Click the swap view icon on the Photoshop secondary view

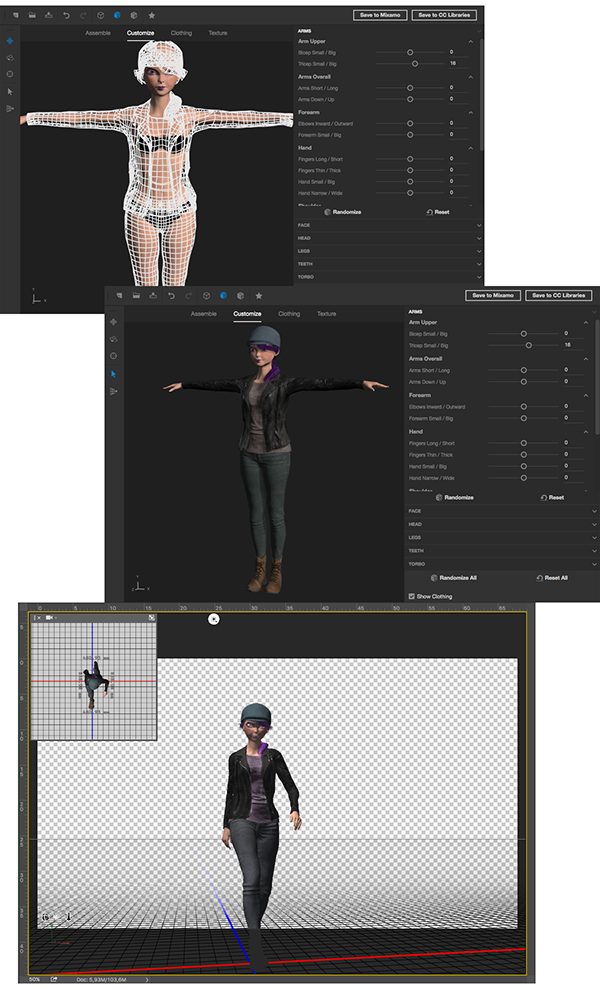tap(151, 618)
